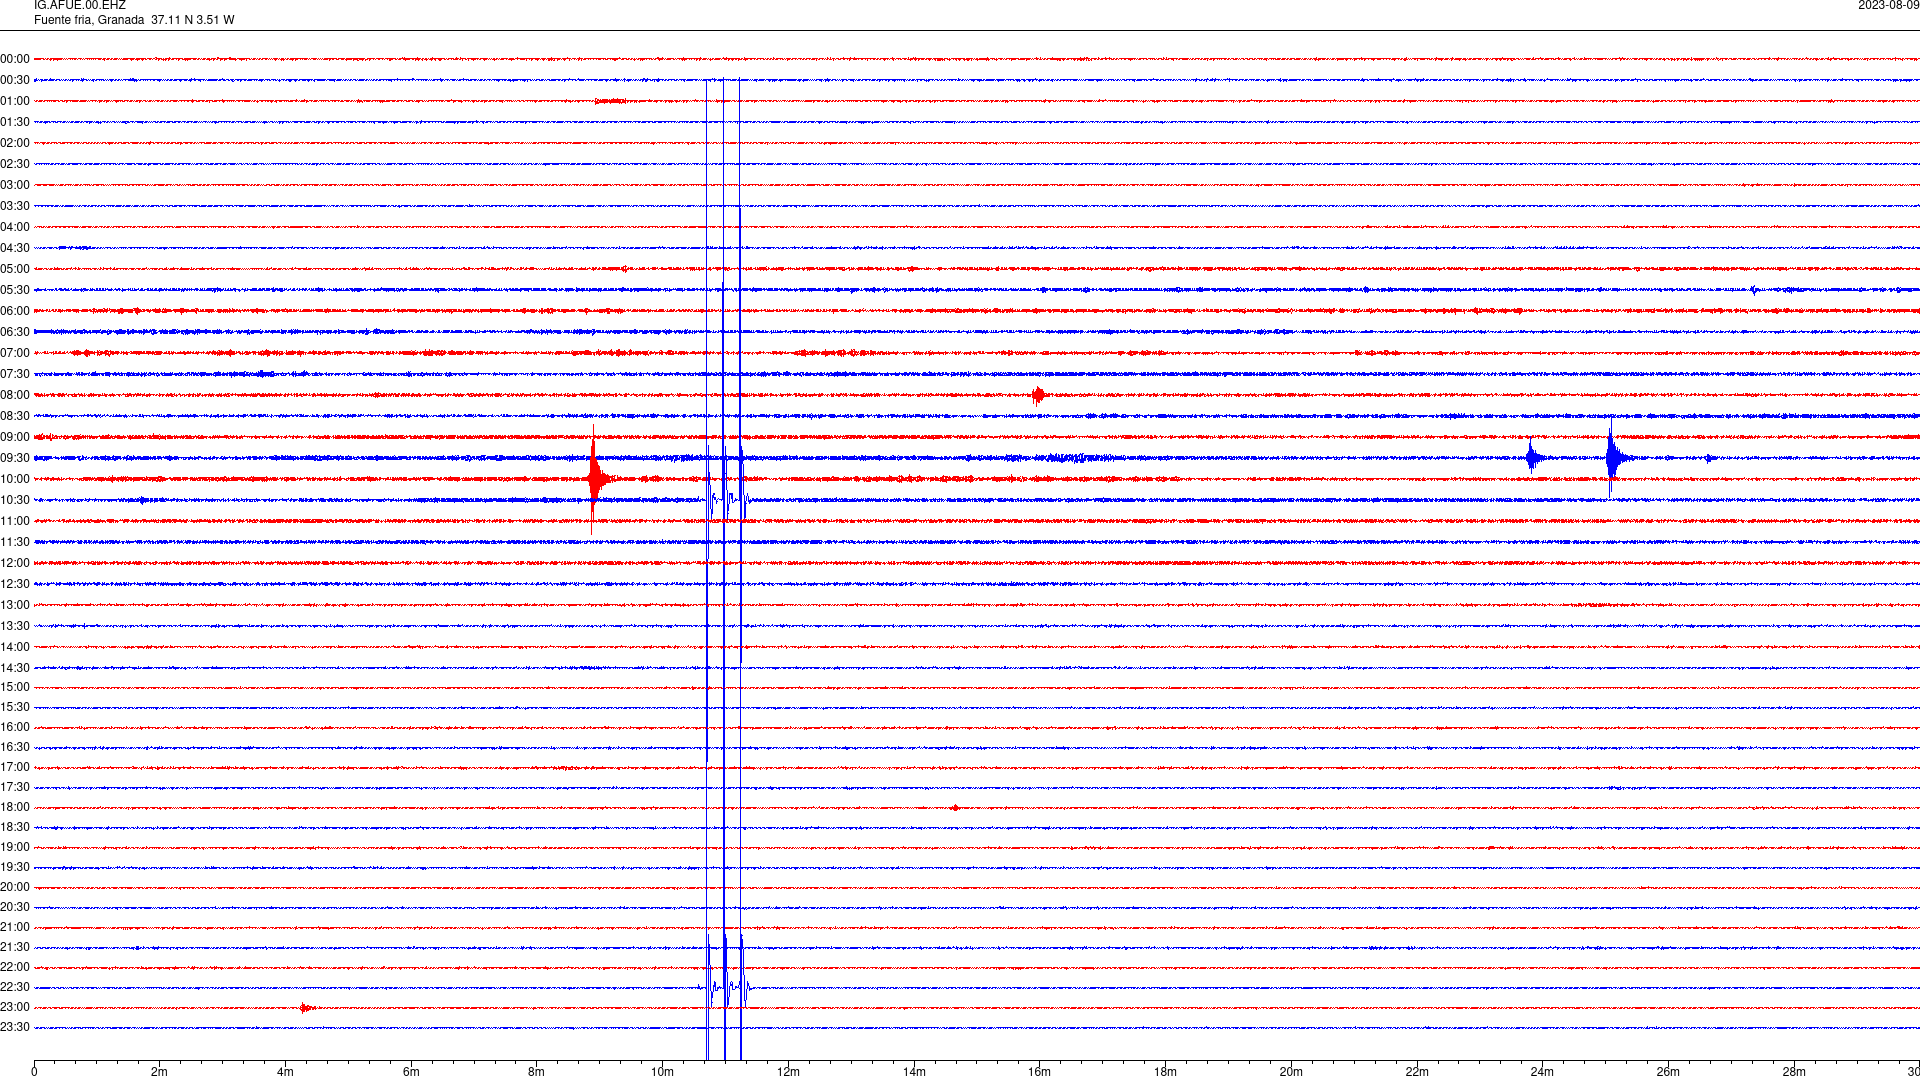Select the 23:00 trace time label
This screenshot has height=1080, width=1920.
tap(15, 1007)
